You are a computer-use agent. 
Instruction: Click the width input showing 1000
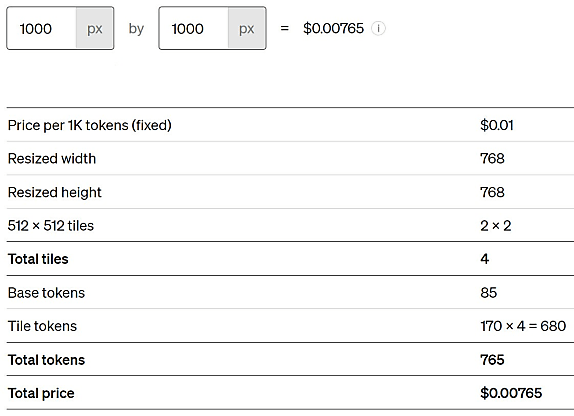(41, 28)
